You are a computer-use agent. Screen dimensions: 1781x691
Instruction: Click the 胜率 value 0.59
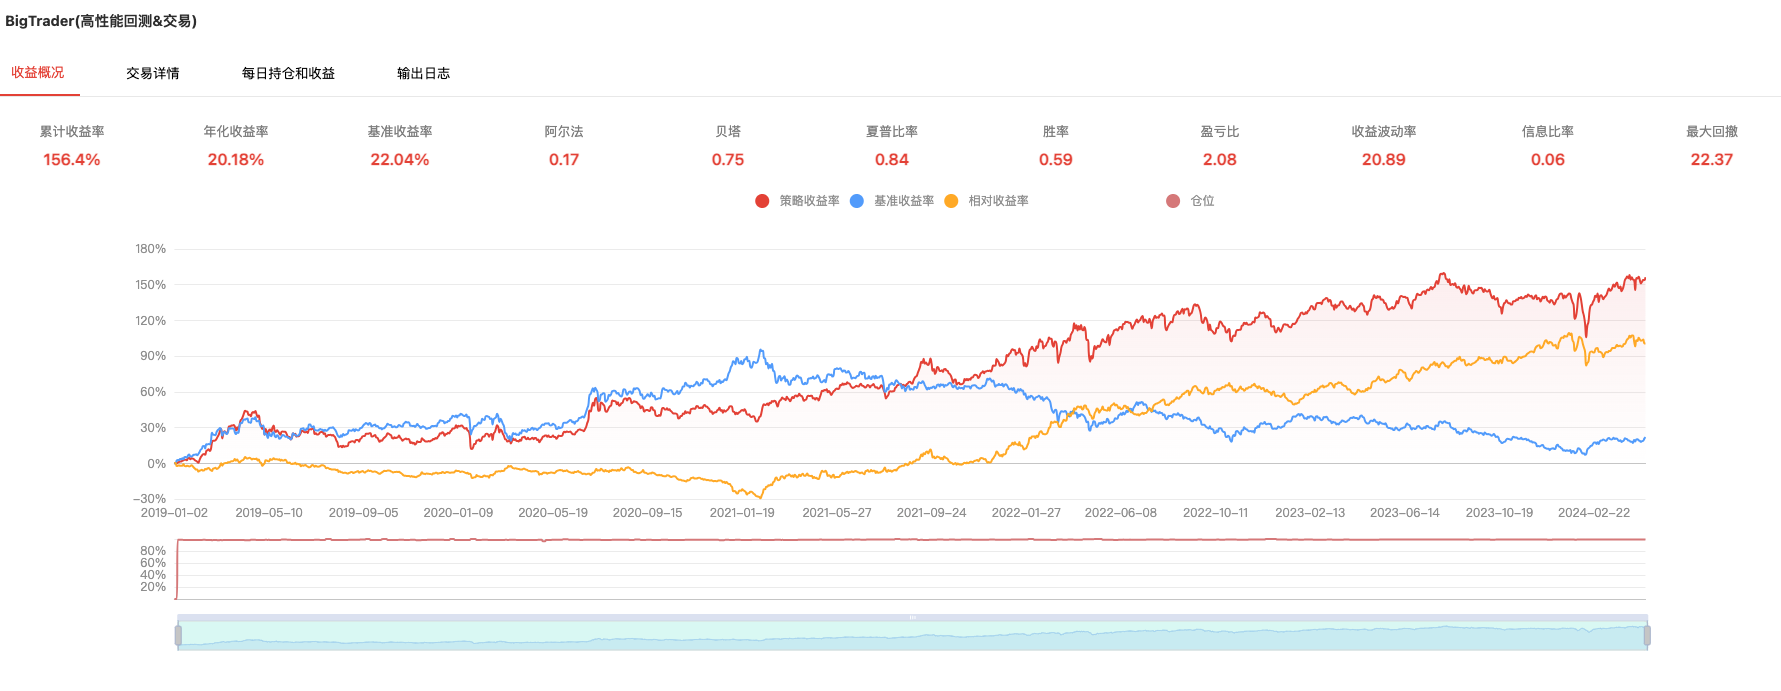(x=1055, y=160)
